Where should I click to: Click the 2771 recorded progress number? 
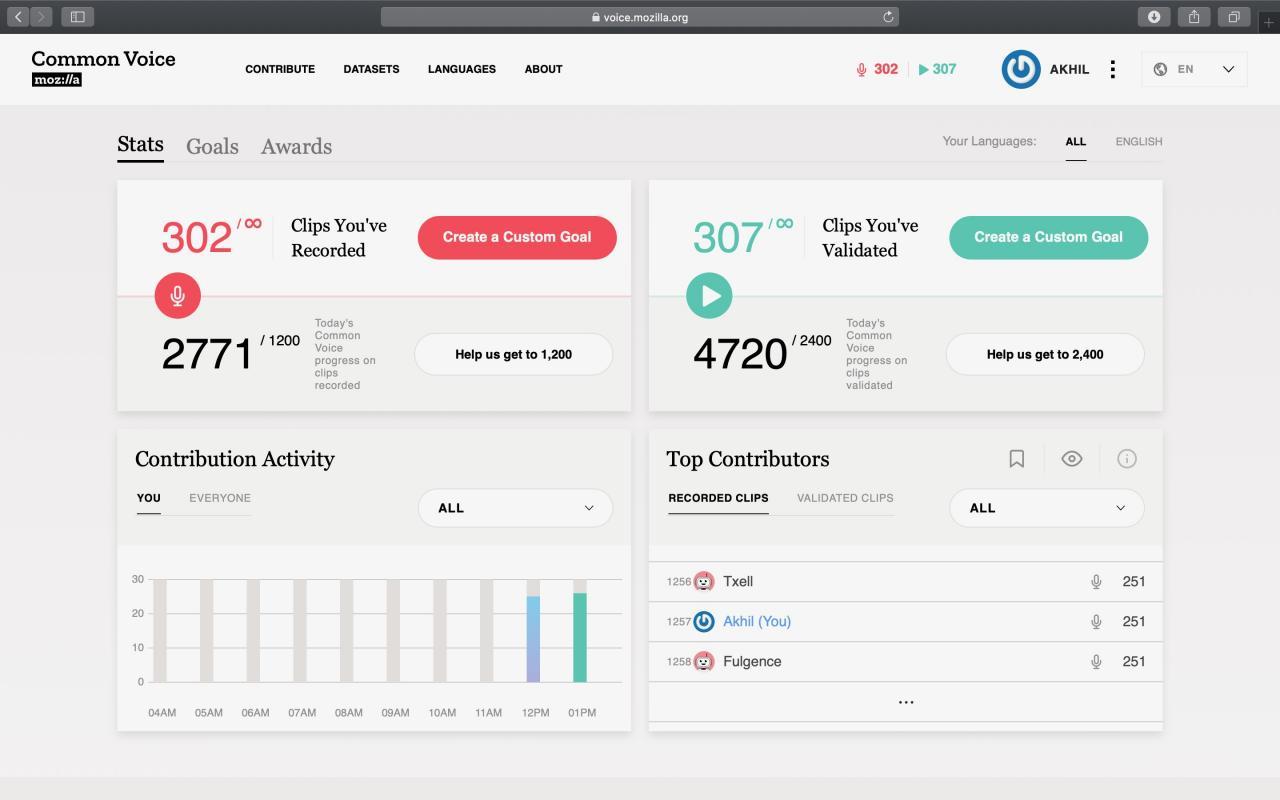tap(207, 354)
